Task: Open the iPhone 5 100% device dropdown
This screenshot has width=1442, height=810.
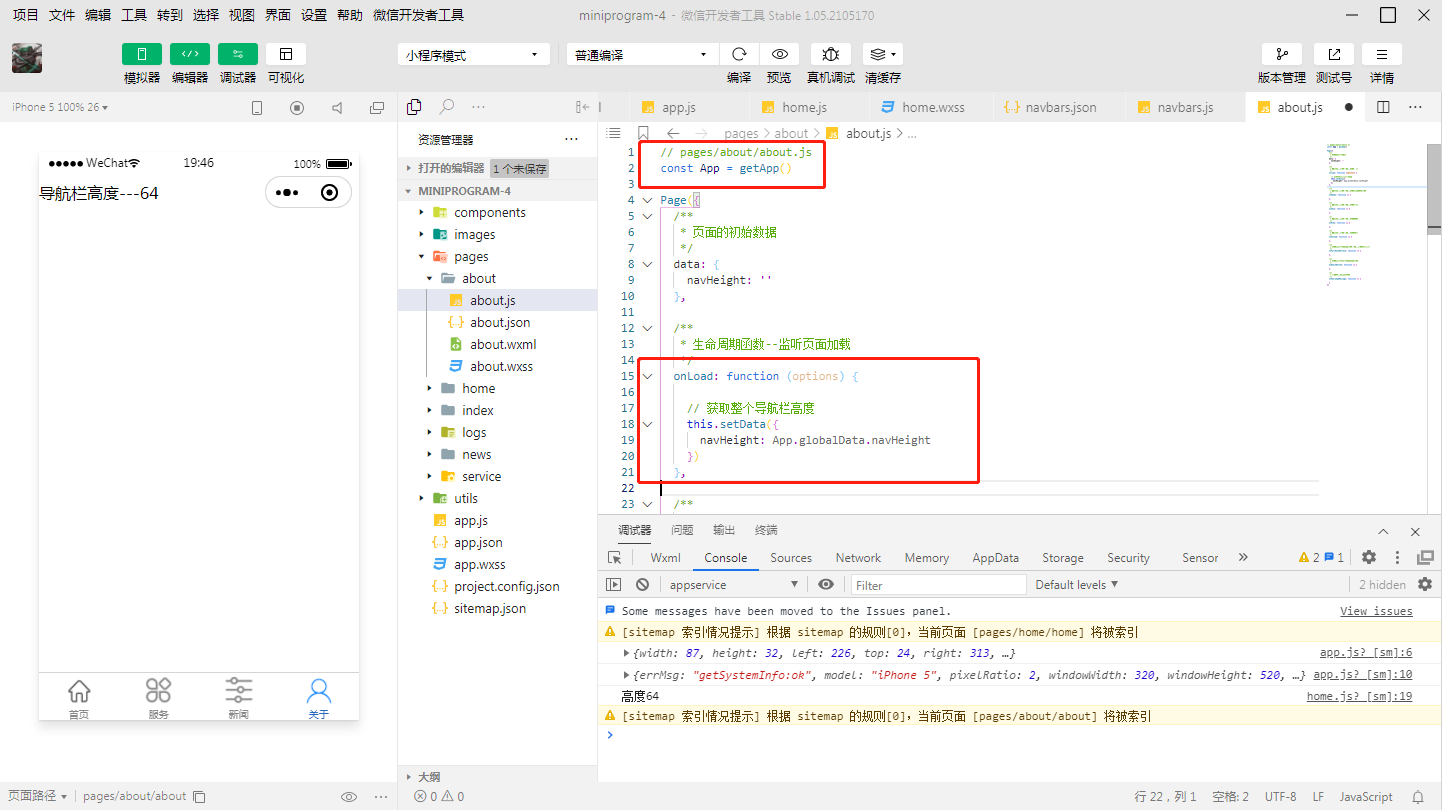Action: pos(60,107)
